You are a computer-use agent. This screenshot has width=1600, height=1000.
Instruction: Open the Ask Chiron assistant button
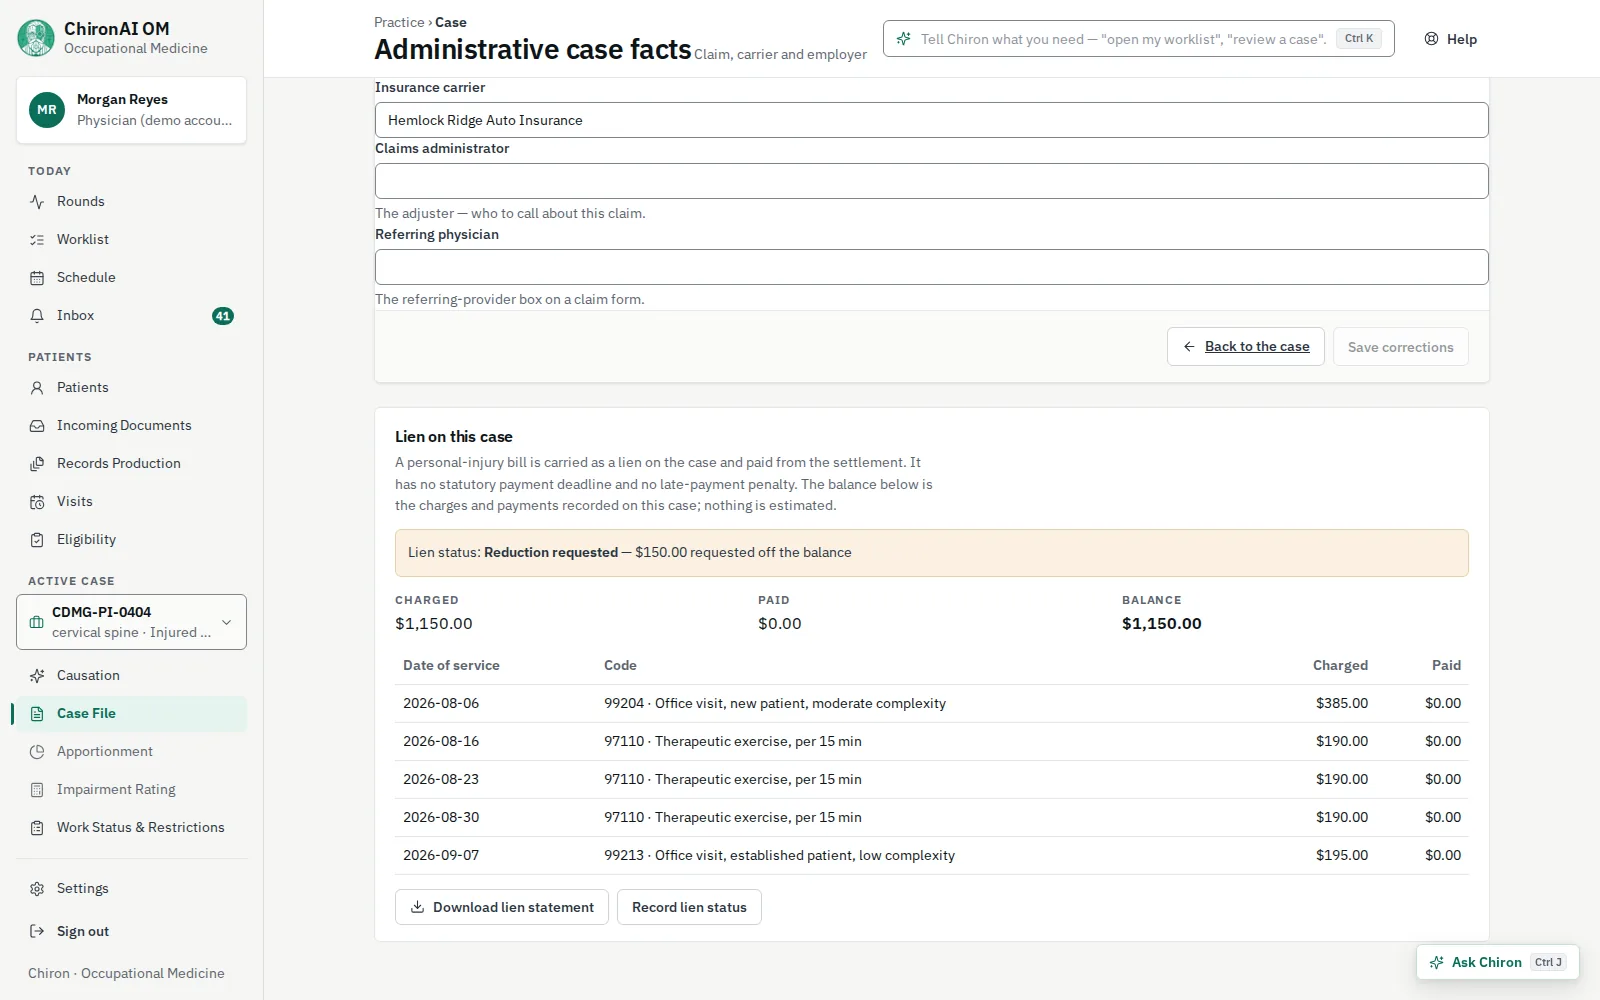(1497, 962)
